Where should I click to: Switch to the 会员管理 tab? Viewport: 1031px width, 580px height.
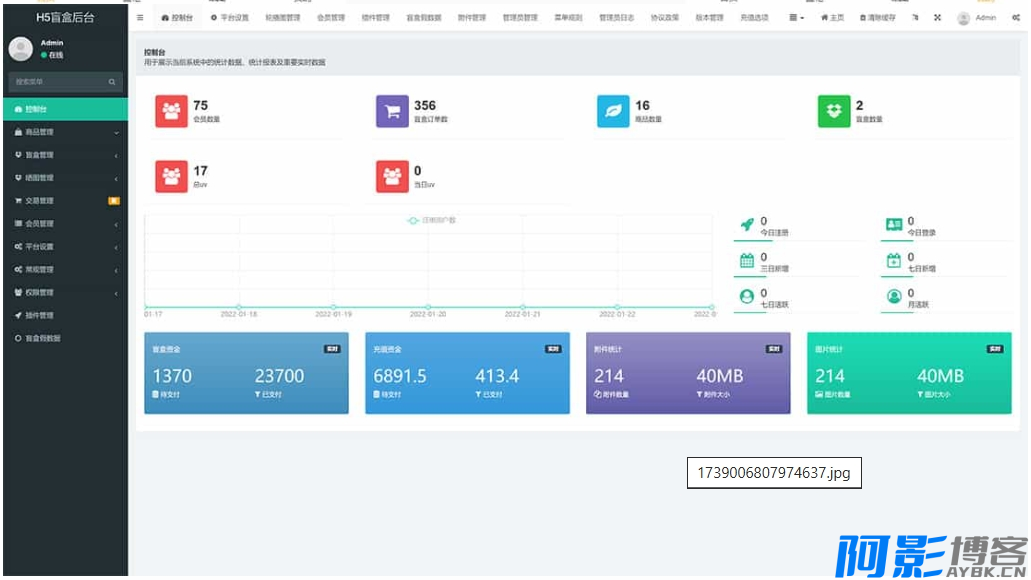(x=330, y=18)
